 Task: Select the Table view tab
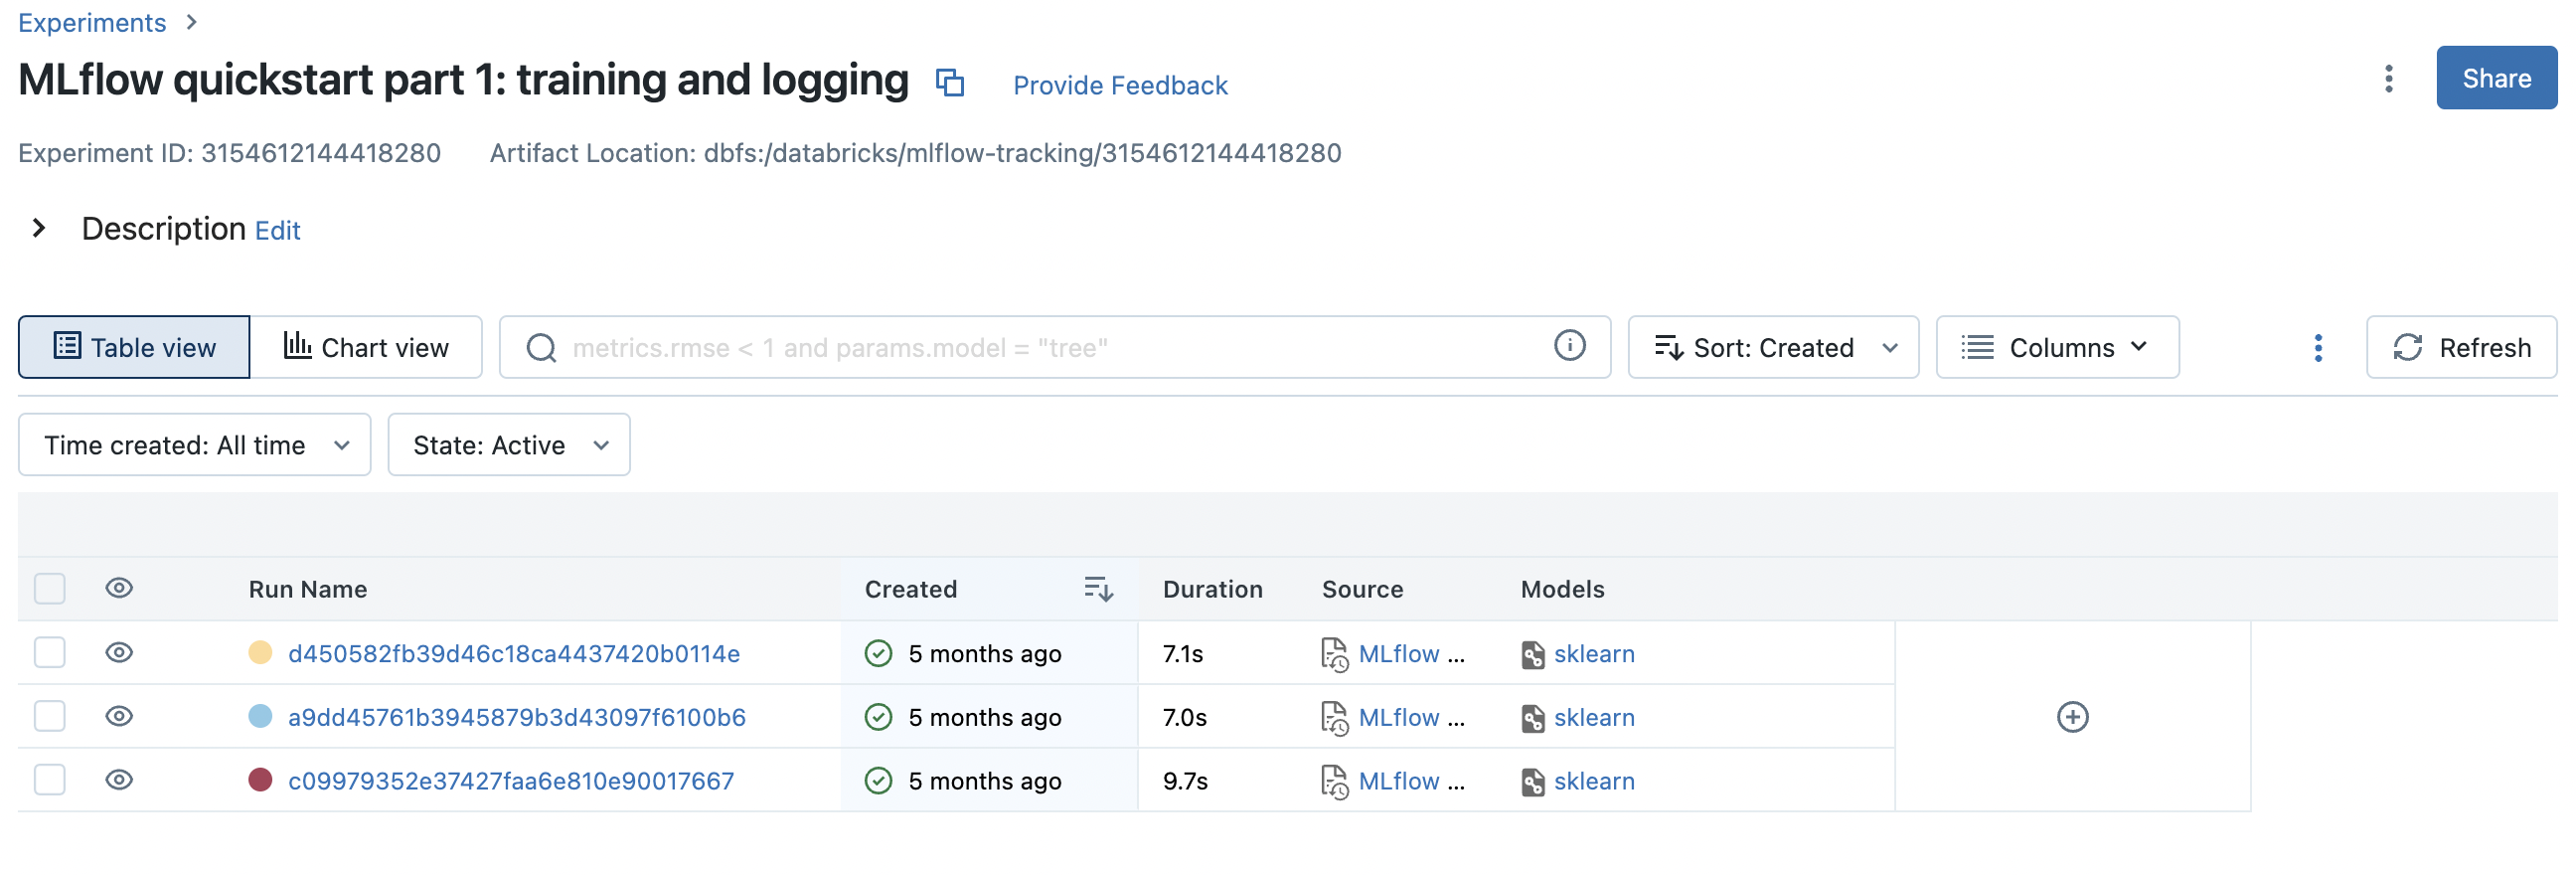tap(134, 348)
